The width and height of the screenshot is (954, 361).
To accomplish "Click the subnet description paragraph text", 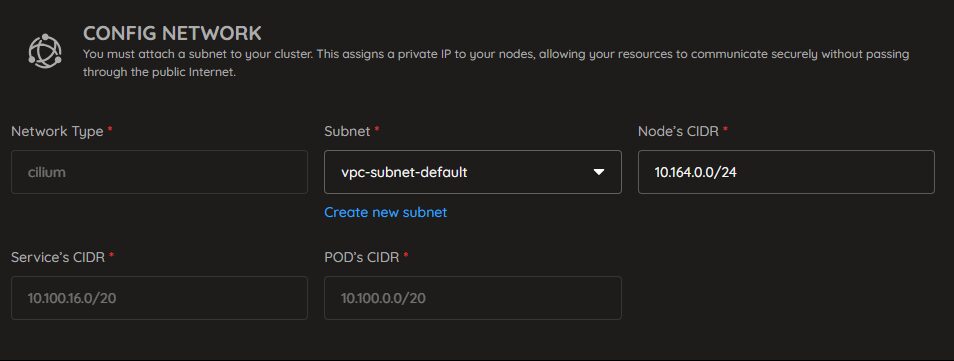I will (496, 63).
